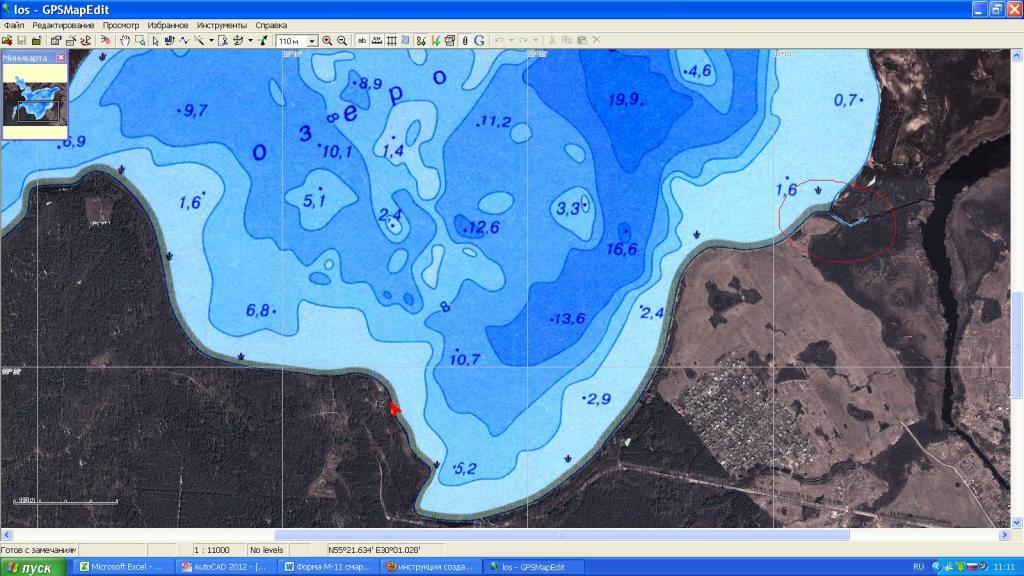This screenshot has height=576, width=1024.
Task: Expand the dropdown arrow left of the ruler icon
Action: tap(250, 41)
